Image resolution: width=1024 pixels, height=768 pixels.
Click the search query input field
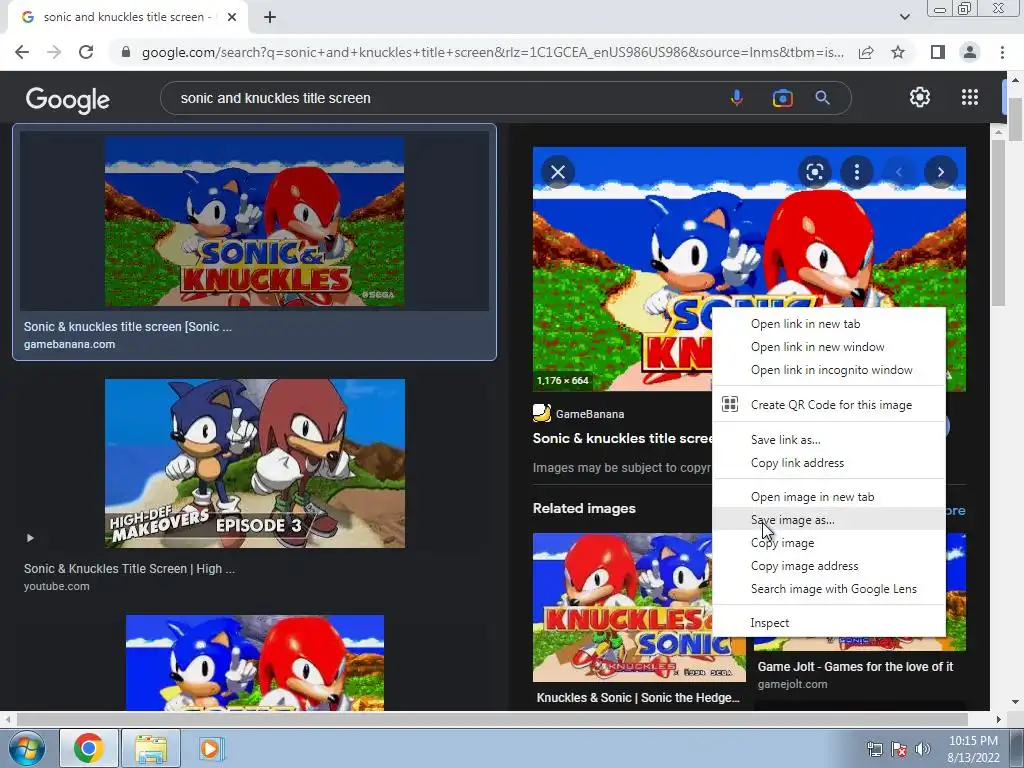[x=444, y=98]
